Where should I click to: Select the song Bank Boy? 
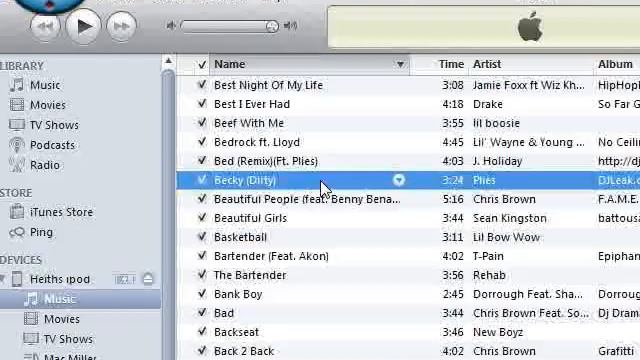[238, 294]
